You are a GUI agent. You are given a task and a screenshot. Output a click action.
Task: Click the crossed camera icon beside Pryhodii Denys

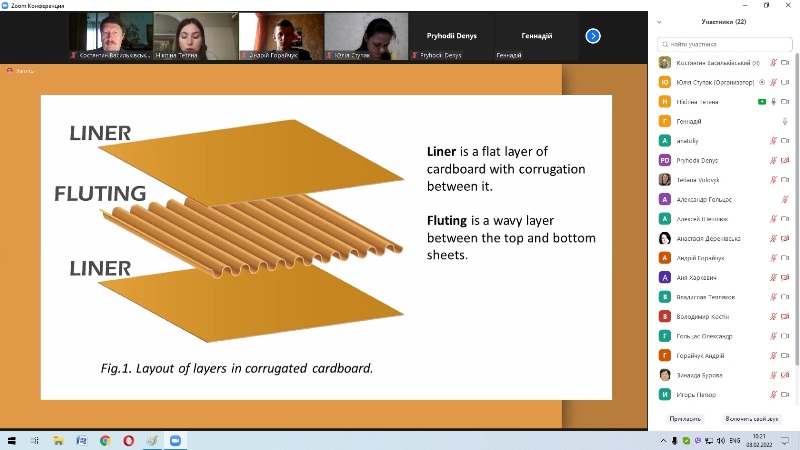pos(785,160)
